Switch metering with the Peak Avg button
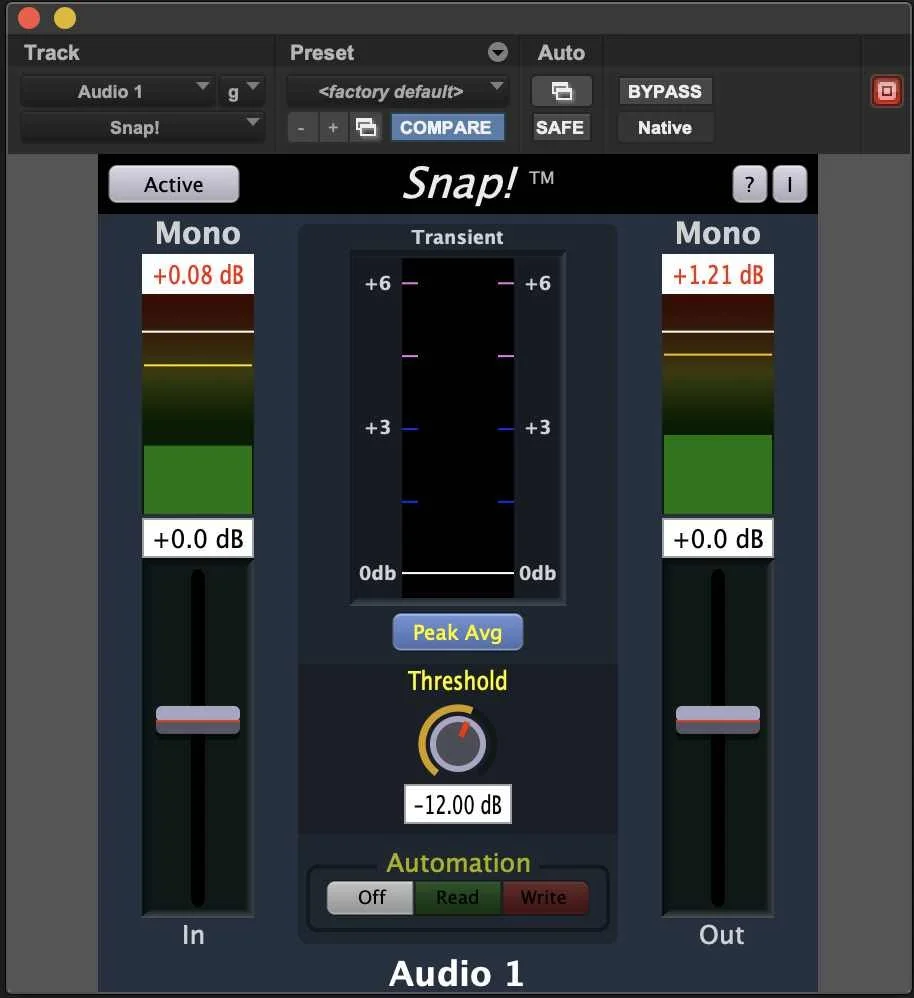 457,632
